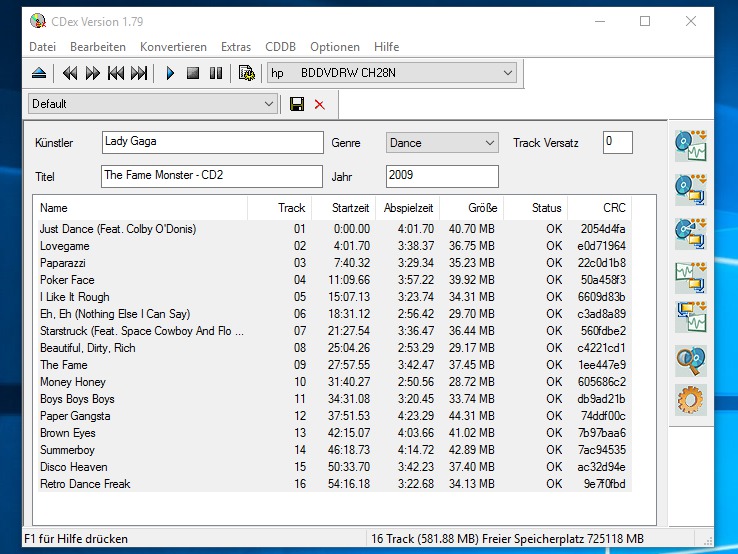The width and height of the screenshot is (738, 554).
Task: Open the Konvertieren menu
Action: (173, 47)
